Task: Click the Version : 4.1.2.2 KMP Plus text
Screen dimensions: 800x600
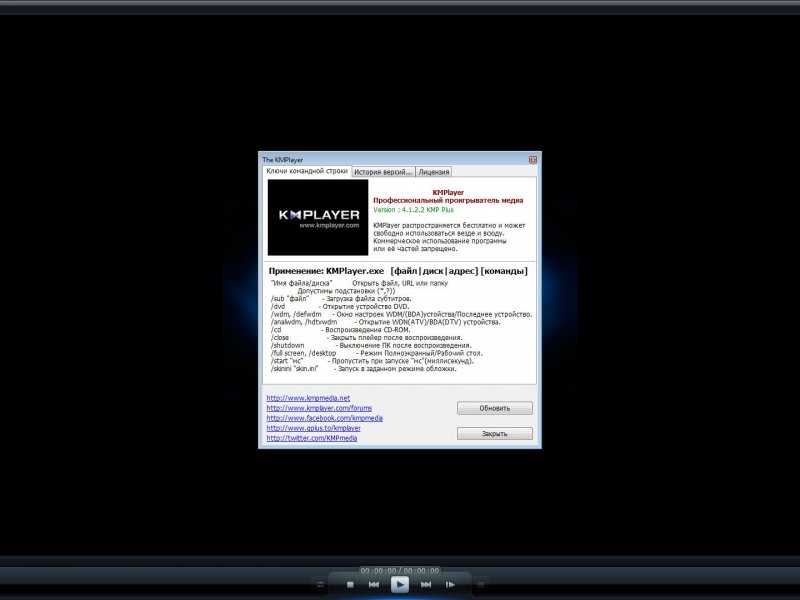Action: click(x=413, y=210)
